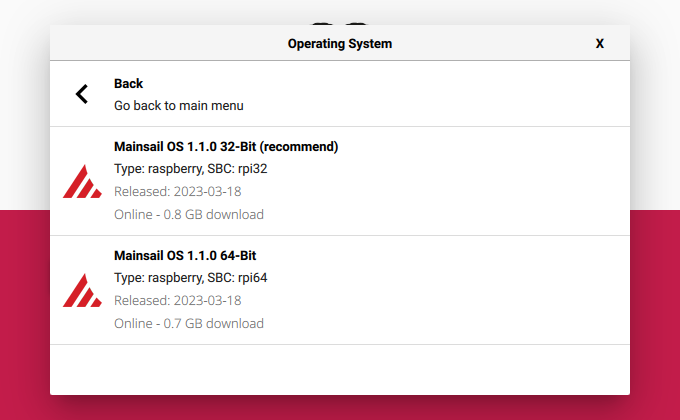Select "Online - 0.8 GB download" text
The width and height of the screenshot is (680, 420).
(x=188, y=214)
